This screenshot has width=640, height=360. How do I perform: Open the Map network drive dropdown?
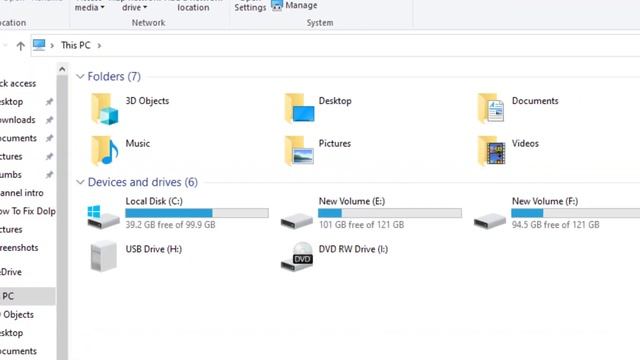click(134, 6)
